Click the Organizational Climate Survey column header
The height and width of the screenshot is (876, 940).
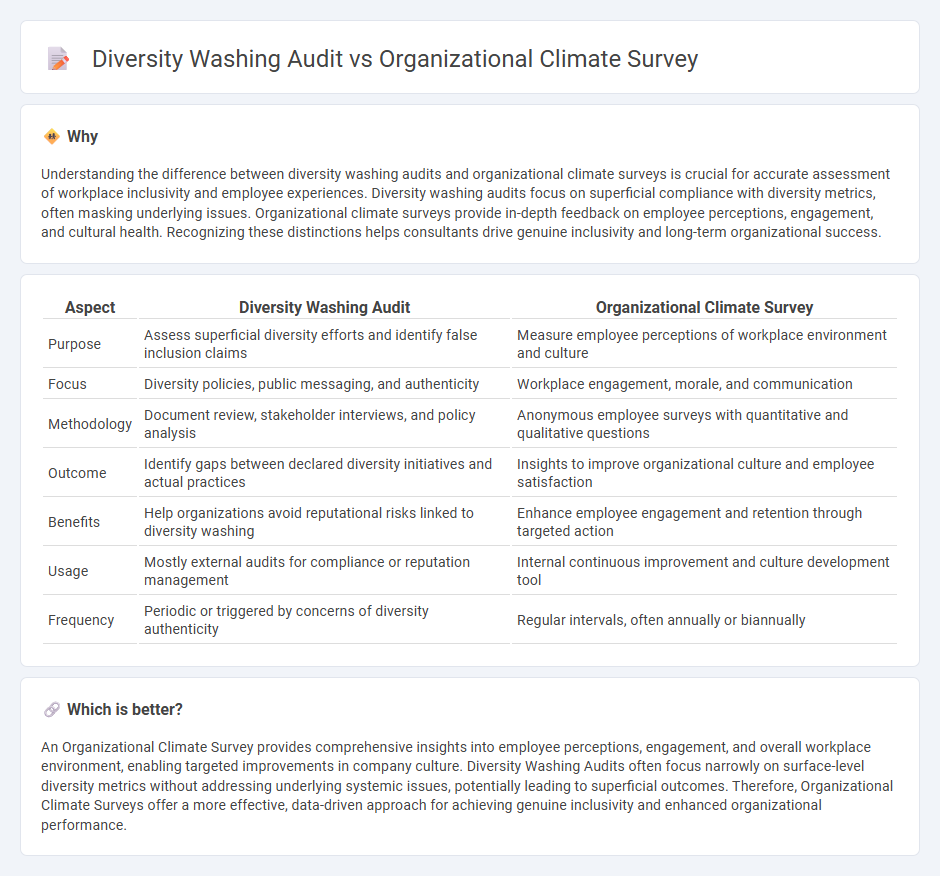coord(704,308)
